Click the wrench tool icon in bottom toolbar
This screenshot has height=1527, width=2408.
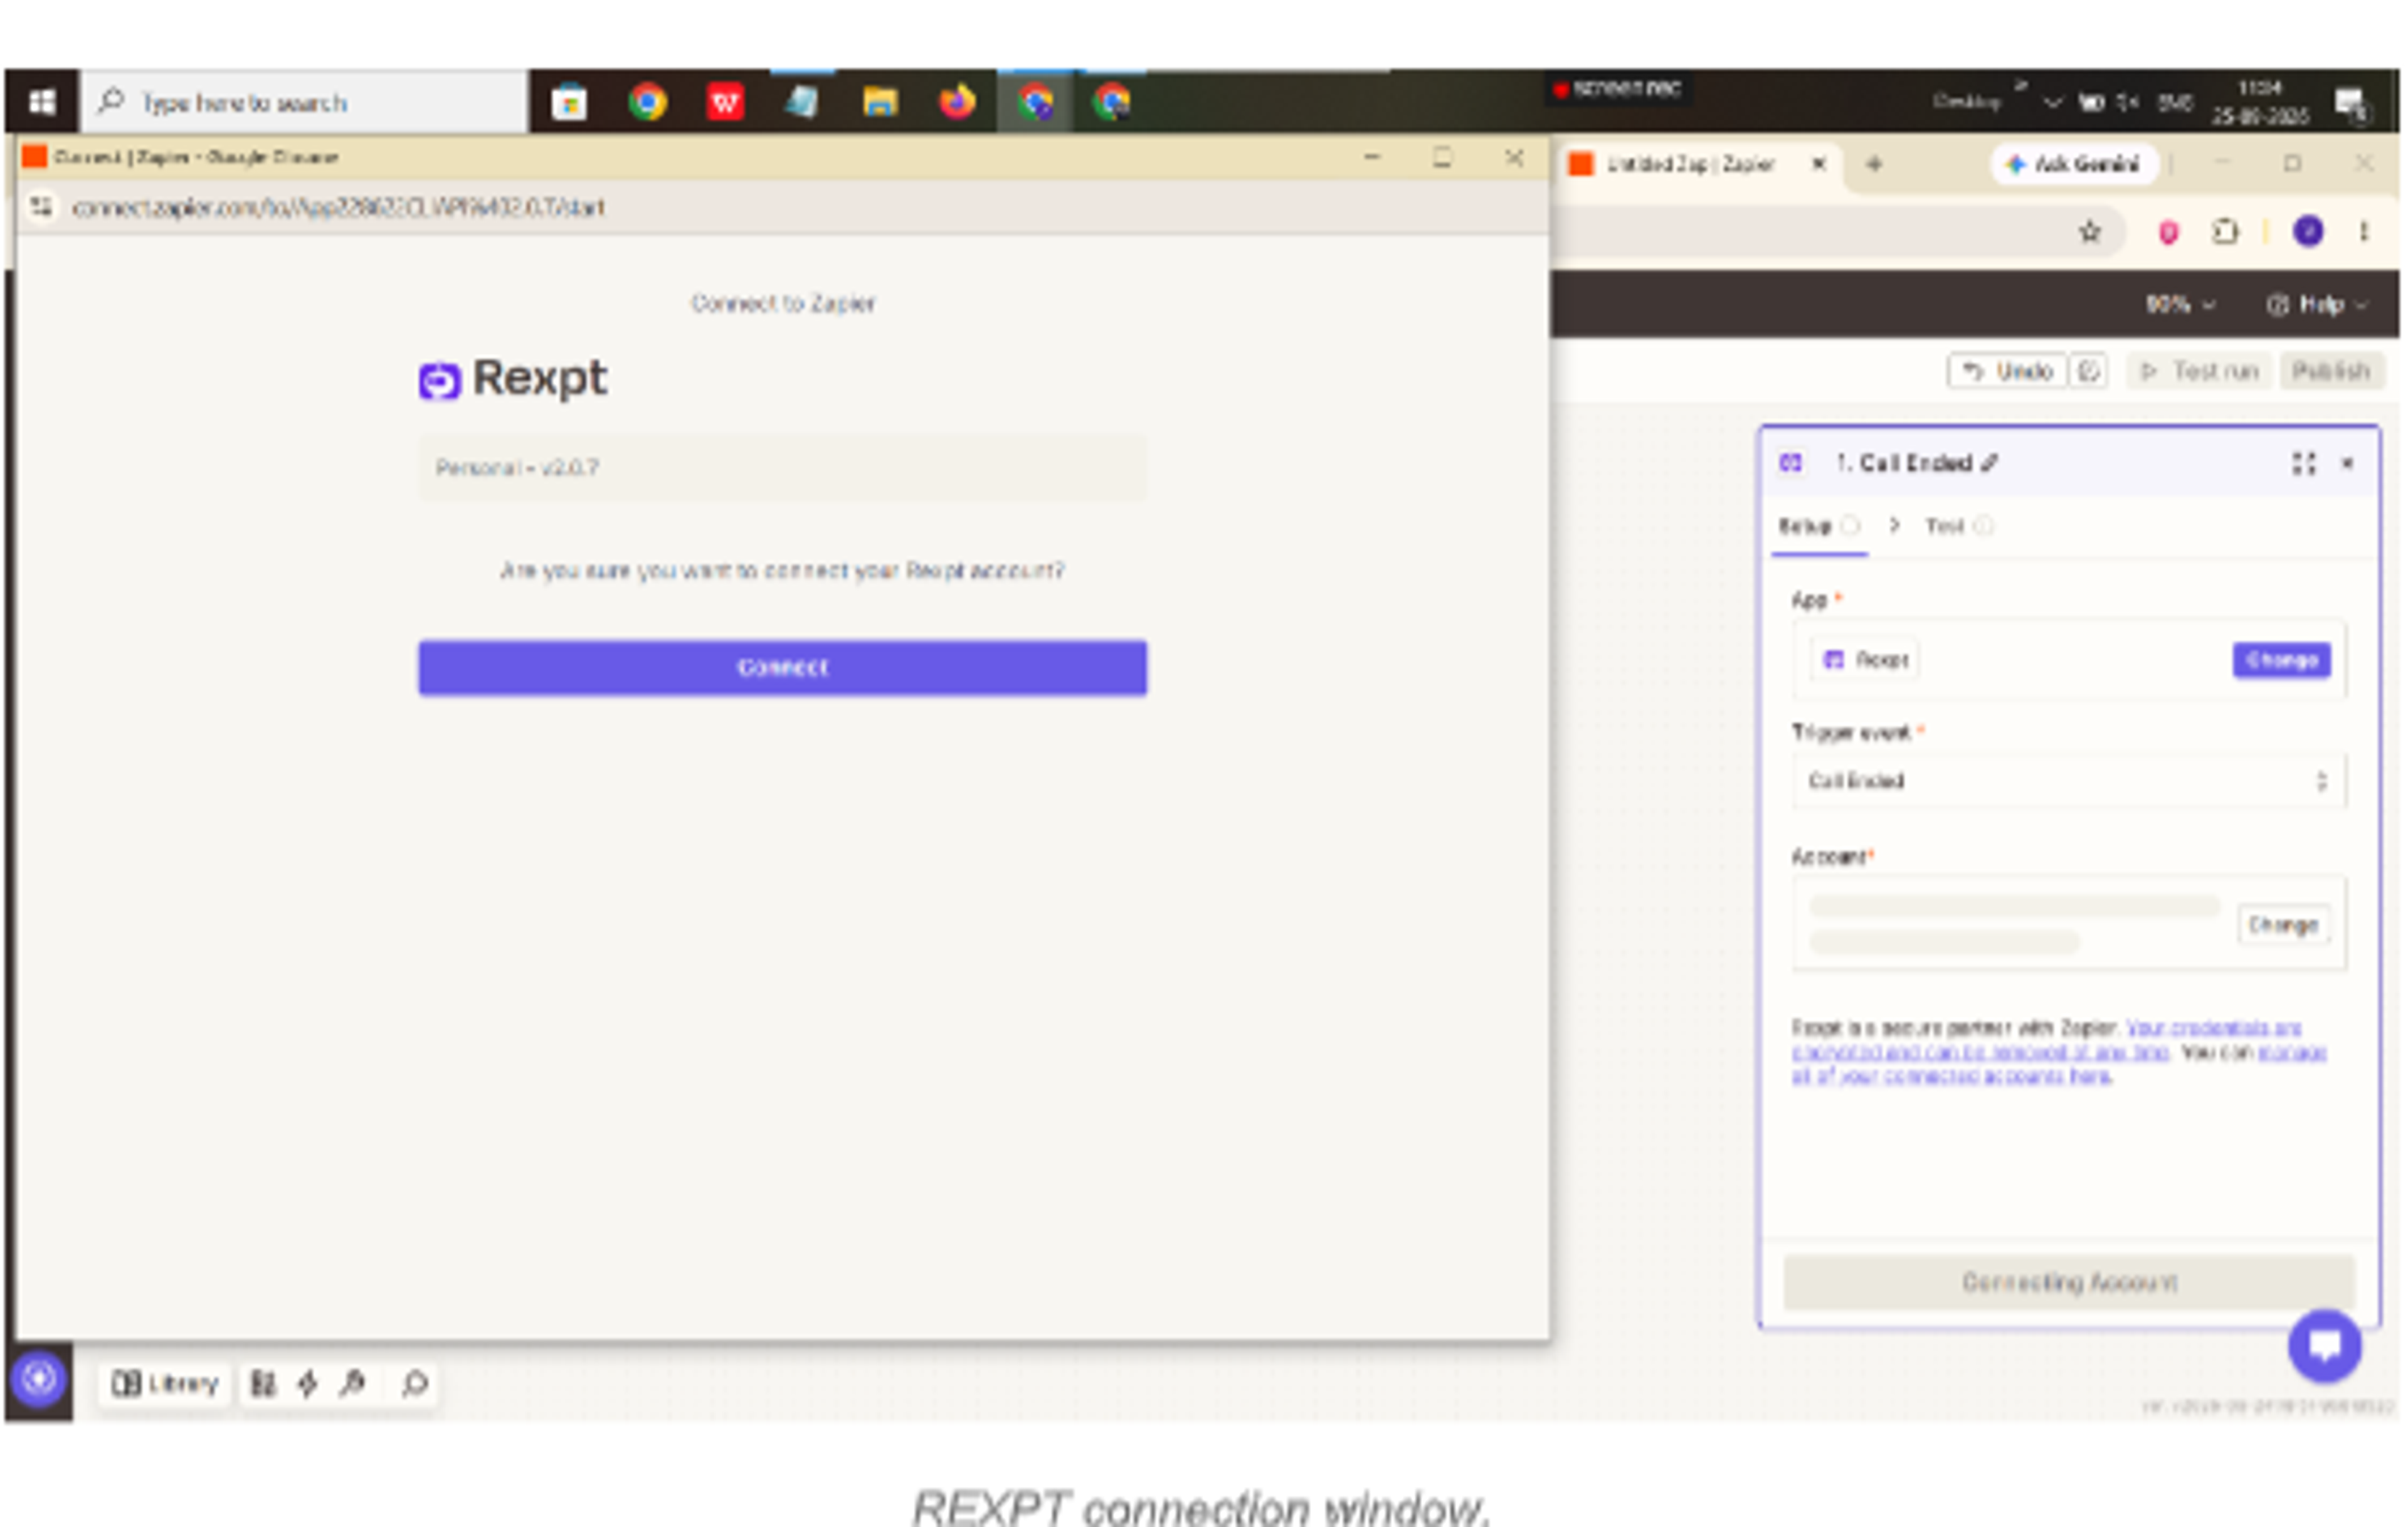(352, 1383)
